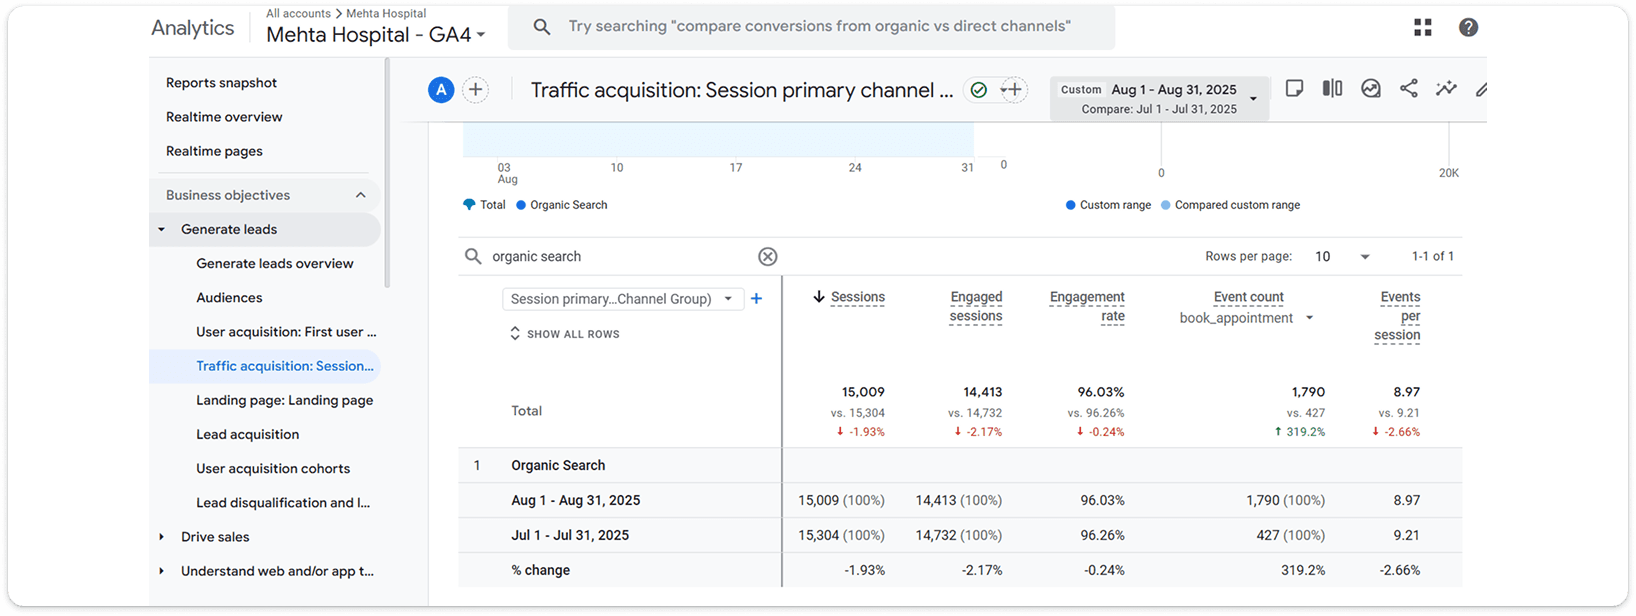Click the 'All accounts' breadcrumb link
The image size is (1636, 616).
(298, 13)
